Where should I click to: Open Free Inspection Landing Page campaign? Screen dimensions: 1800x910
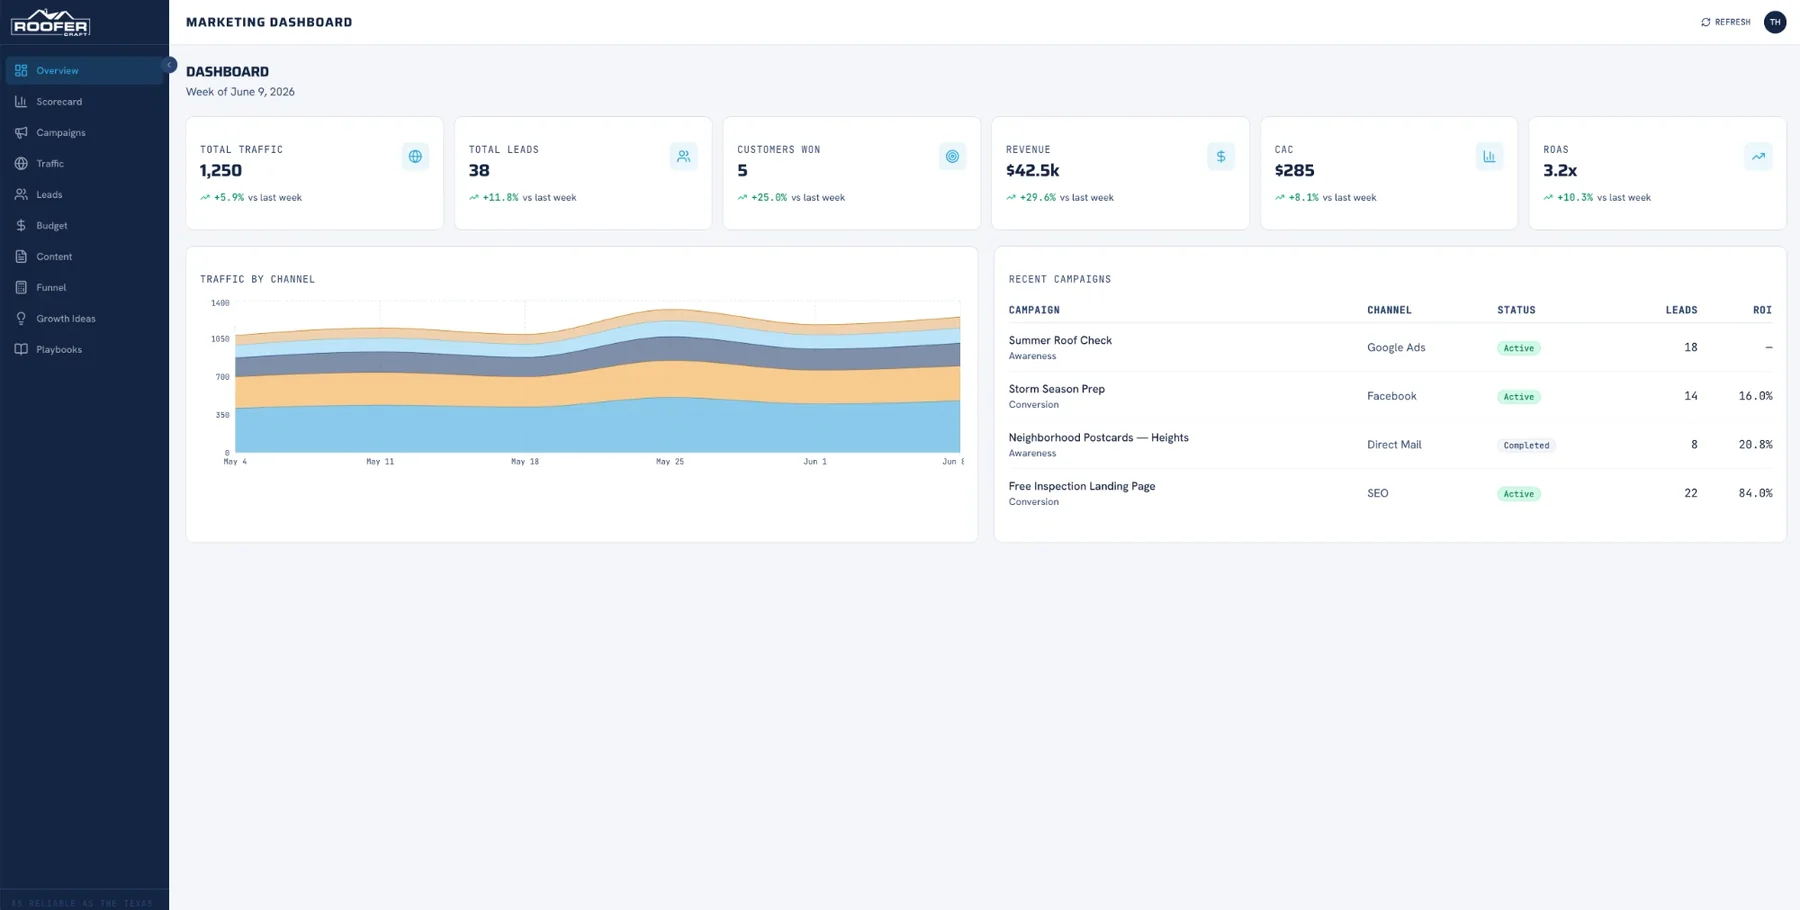pos(1081,487)
